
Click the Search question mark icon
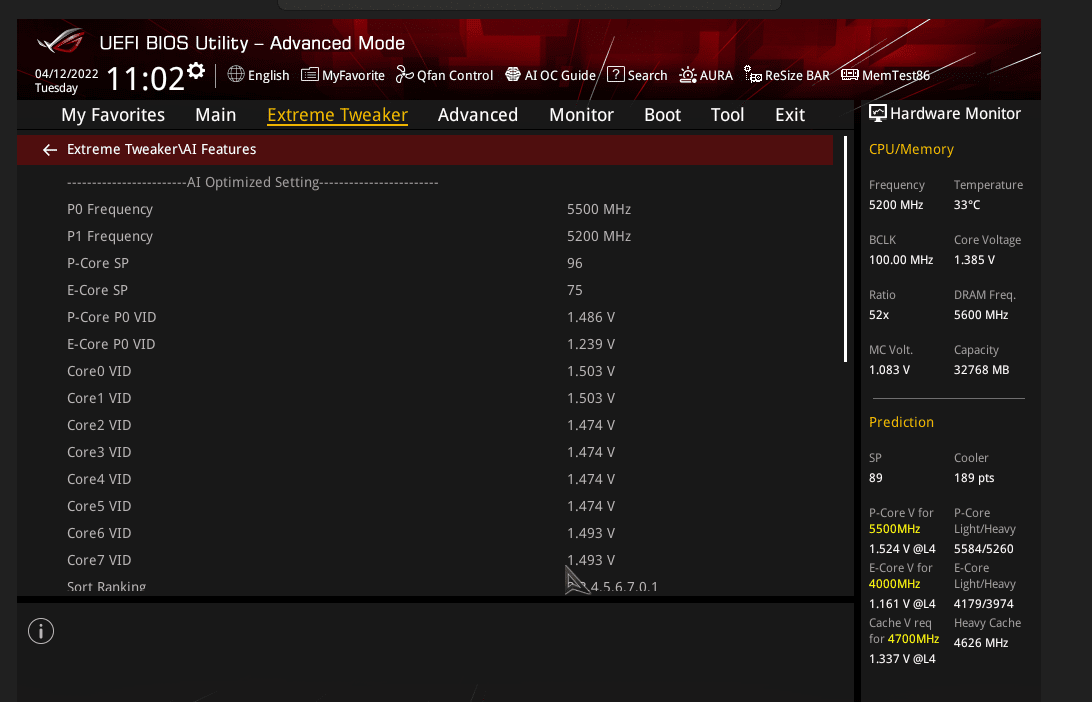point(616,75)
